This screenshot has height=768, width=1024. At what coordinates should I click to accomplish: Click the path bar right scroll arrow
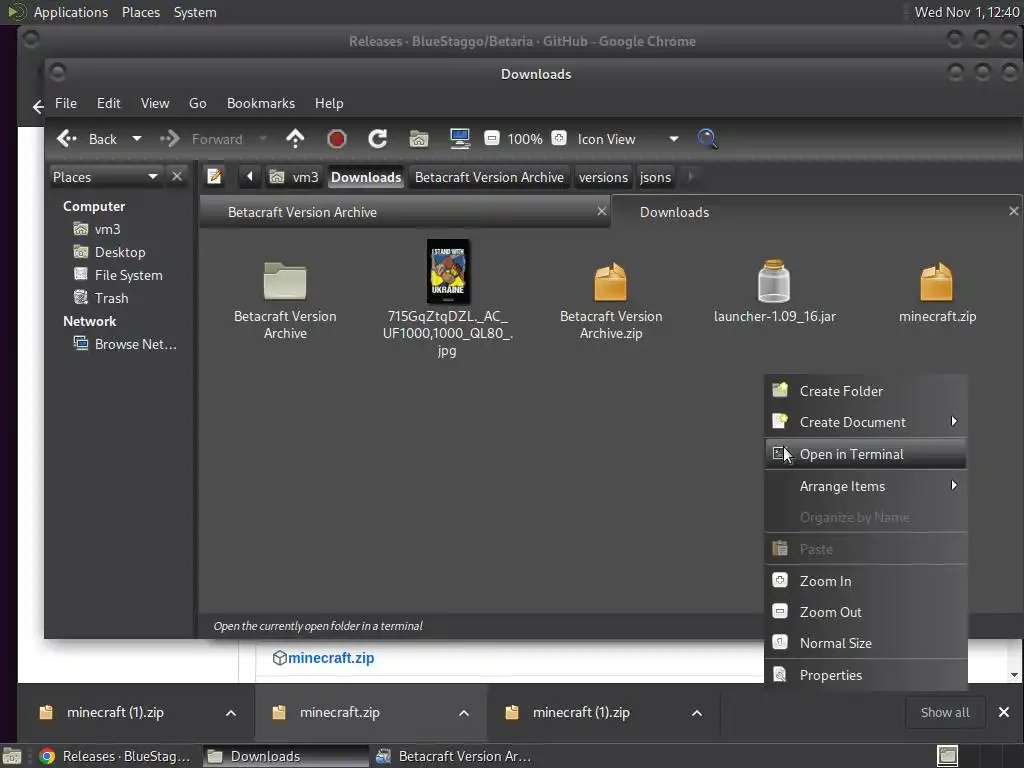point(691,176)
